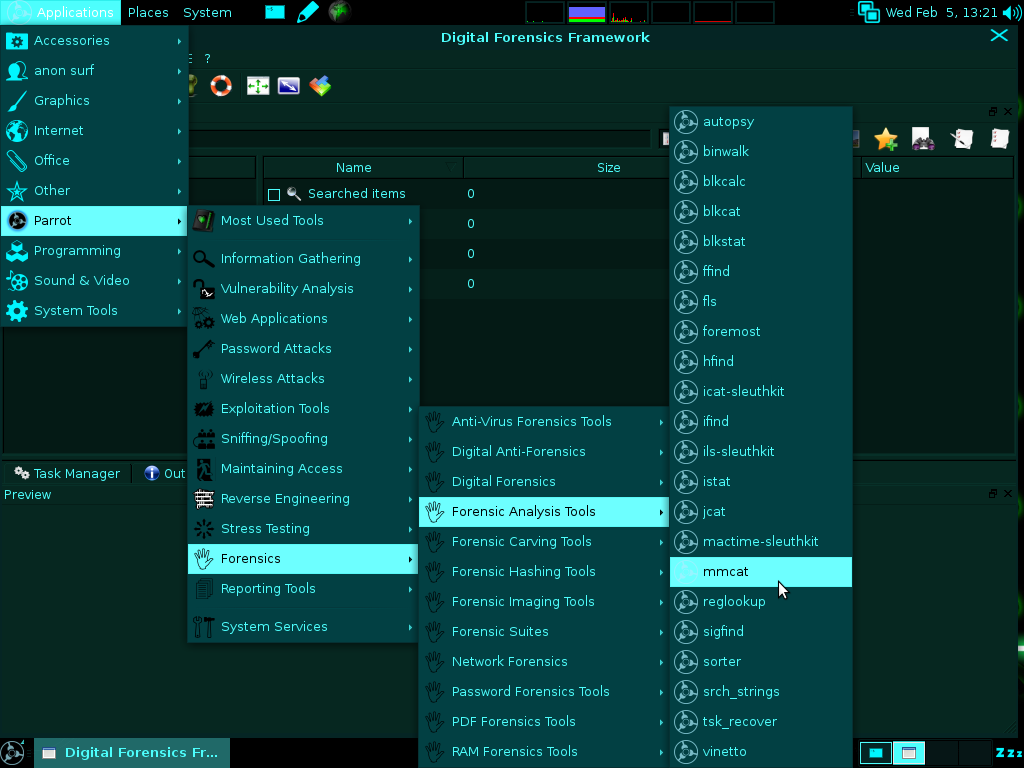This screenshot has height=768, width=1024.
Task: Open the Places menu
Action: click(x=148, y=12)
